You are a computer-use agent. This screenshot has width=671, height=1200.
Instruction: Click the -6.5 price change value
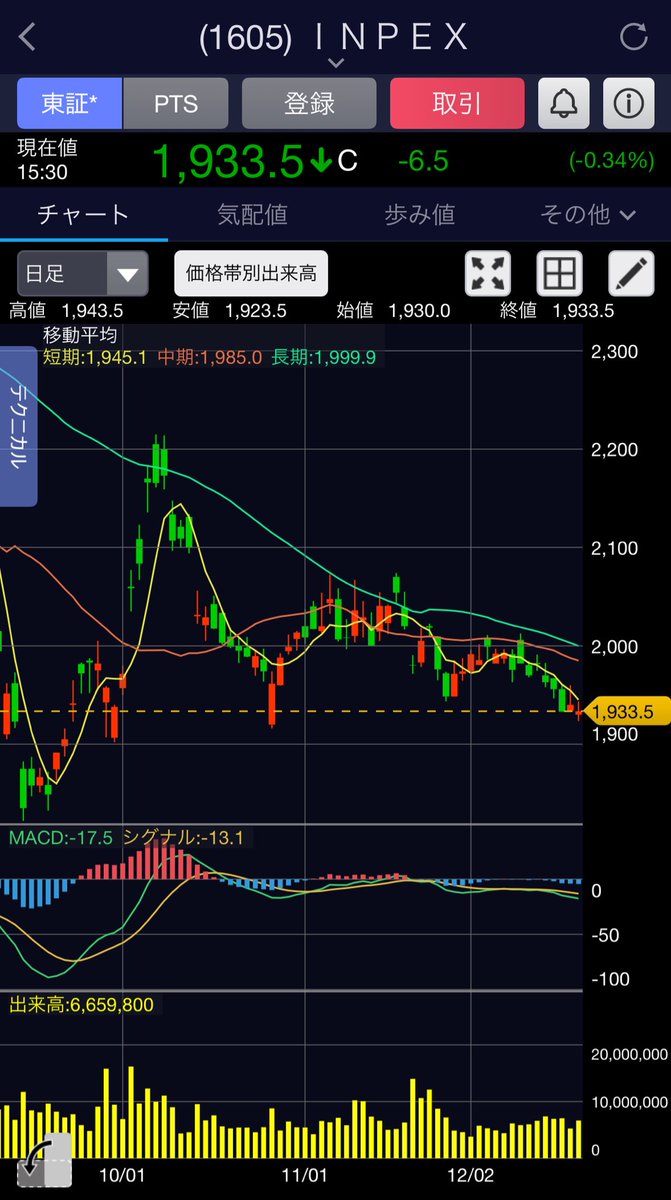423,160
